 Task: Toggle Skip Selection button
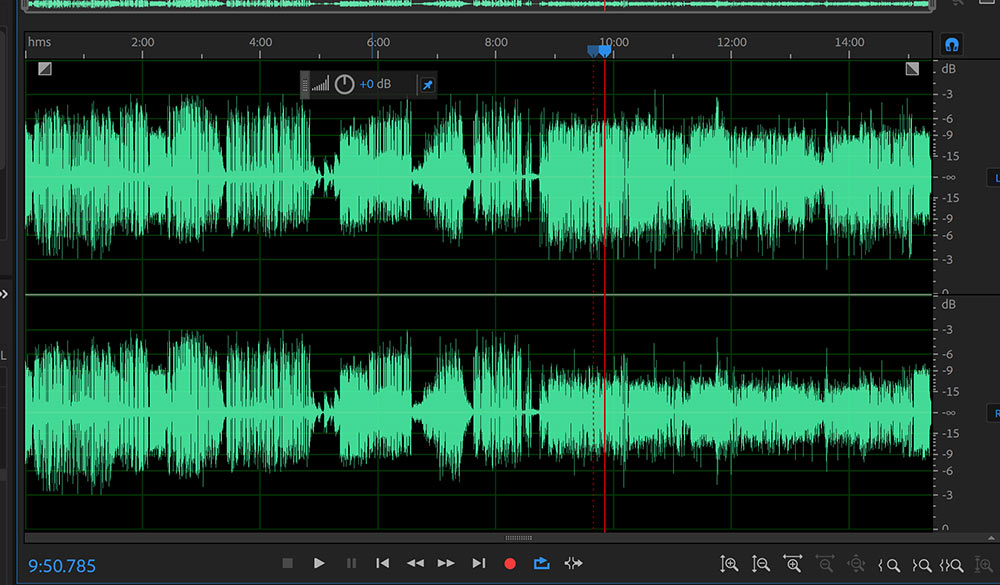[573, 563]
